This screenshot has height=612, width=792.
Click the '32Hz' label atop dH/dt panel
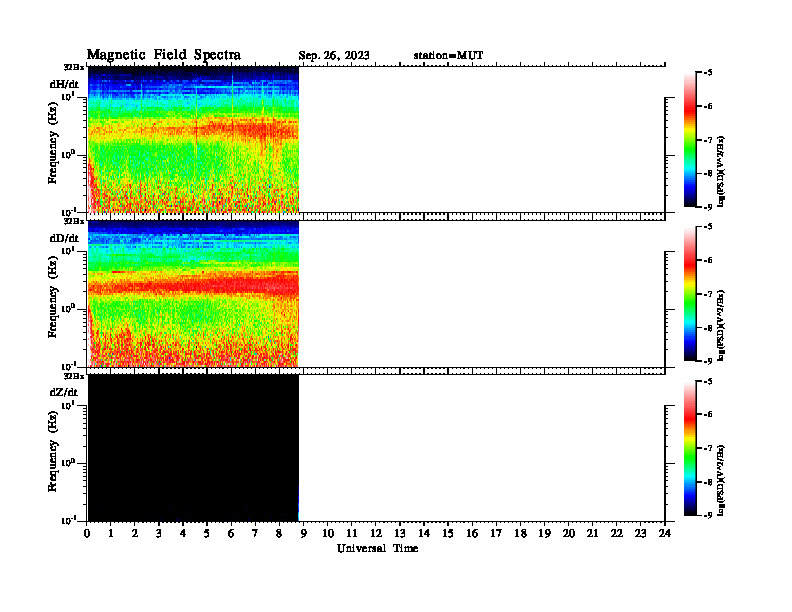coord(73,67)
